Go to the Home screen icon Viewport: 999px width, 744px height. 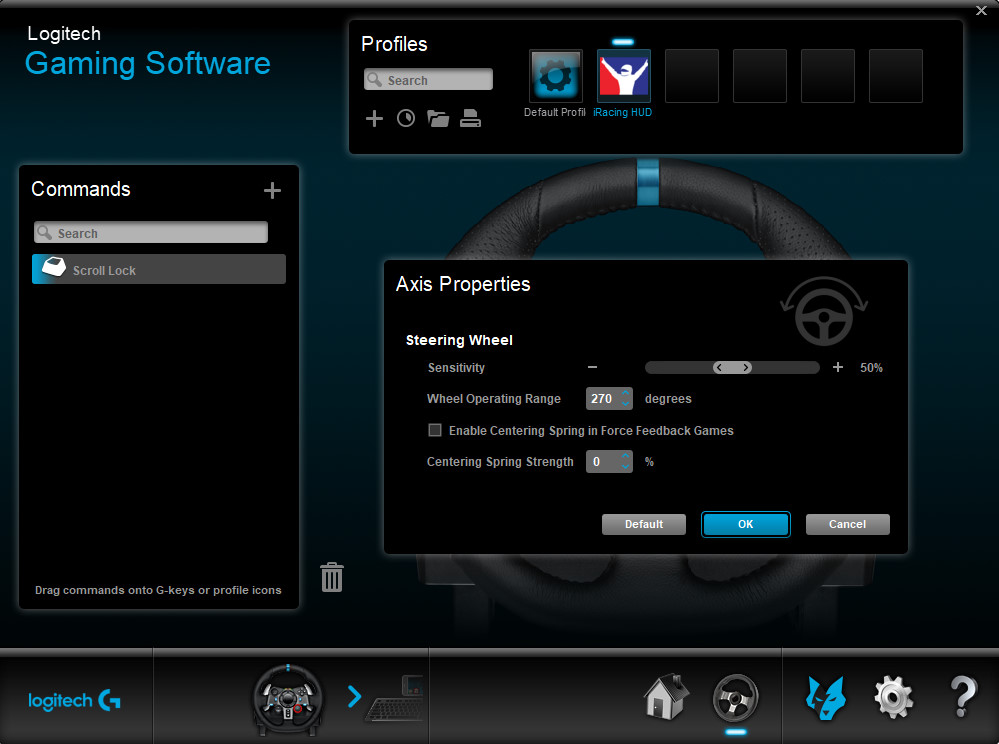click(x=666, y=696)
